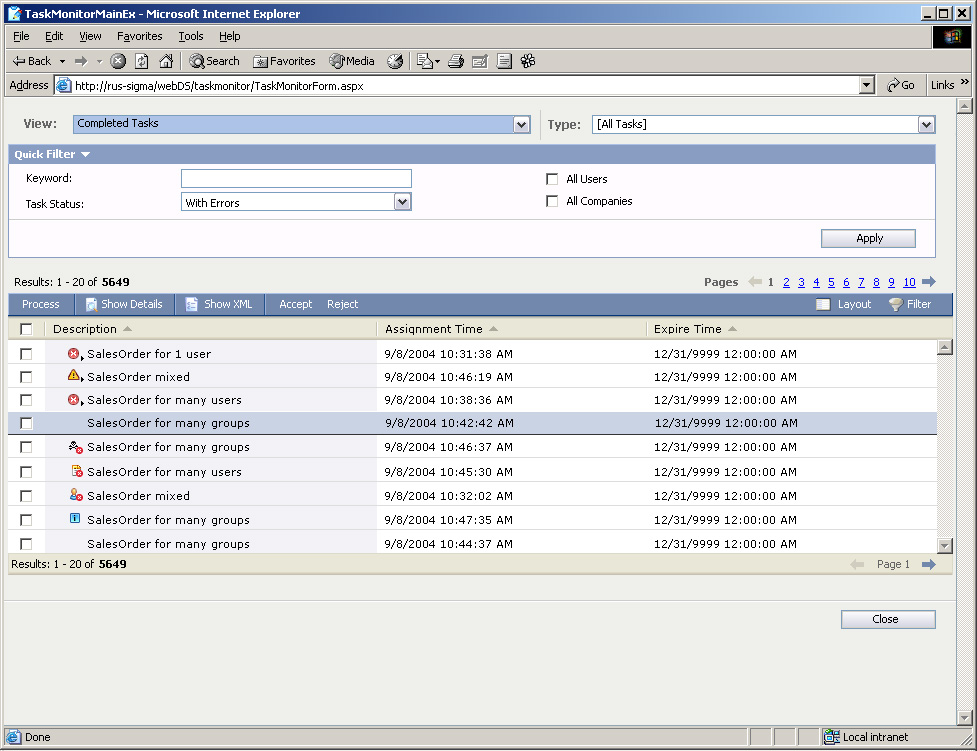Image resolution: width=977 pixels, height=751 pixels.
Task: Click error icon of SalesOrder for 1 user
Action: (x=74, y=353)
